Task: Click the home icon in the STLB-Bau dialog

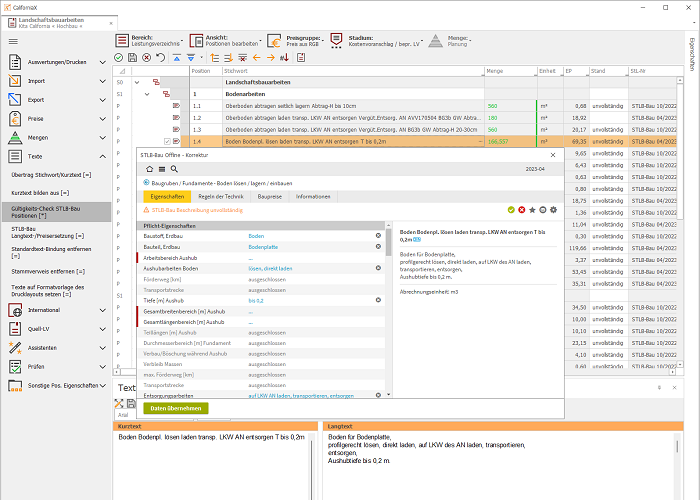Action: point(150,169)
